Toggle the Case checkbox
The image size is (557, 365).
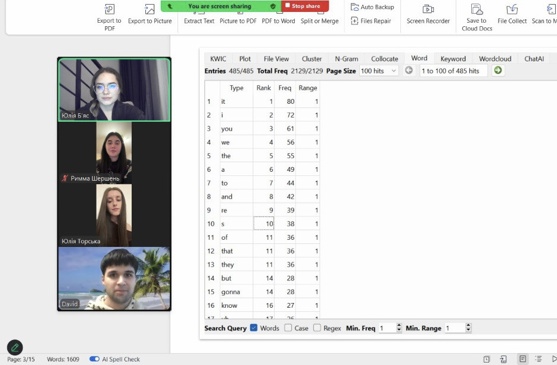[x=288, y=328]
